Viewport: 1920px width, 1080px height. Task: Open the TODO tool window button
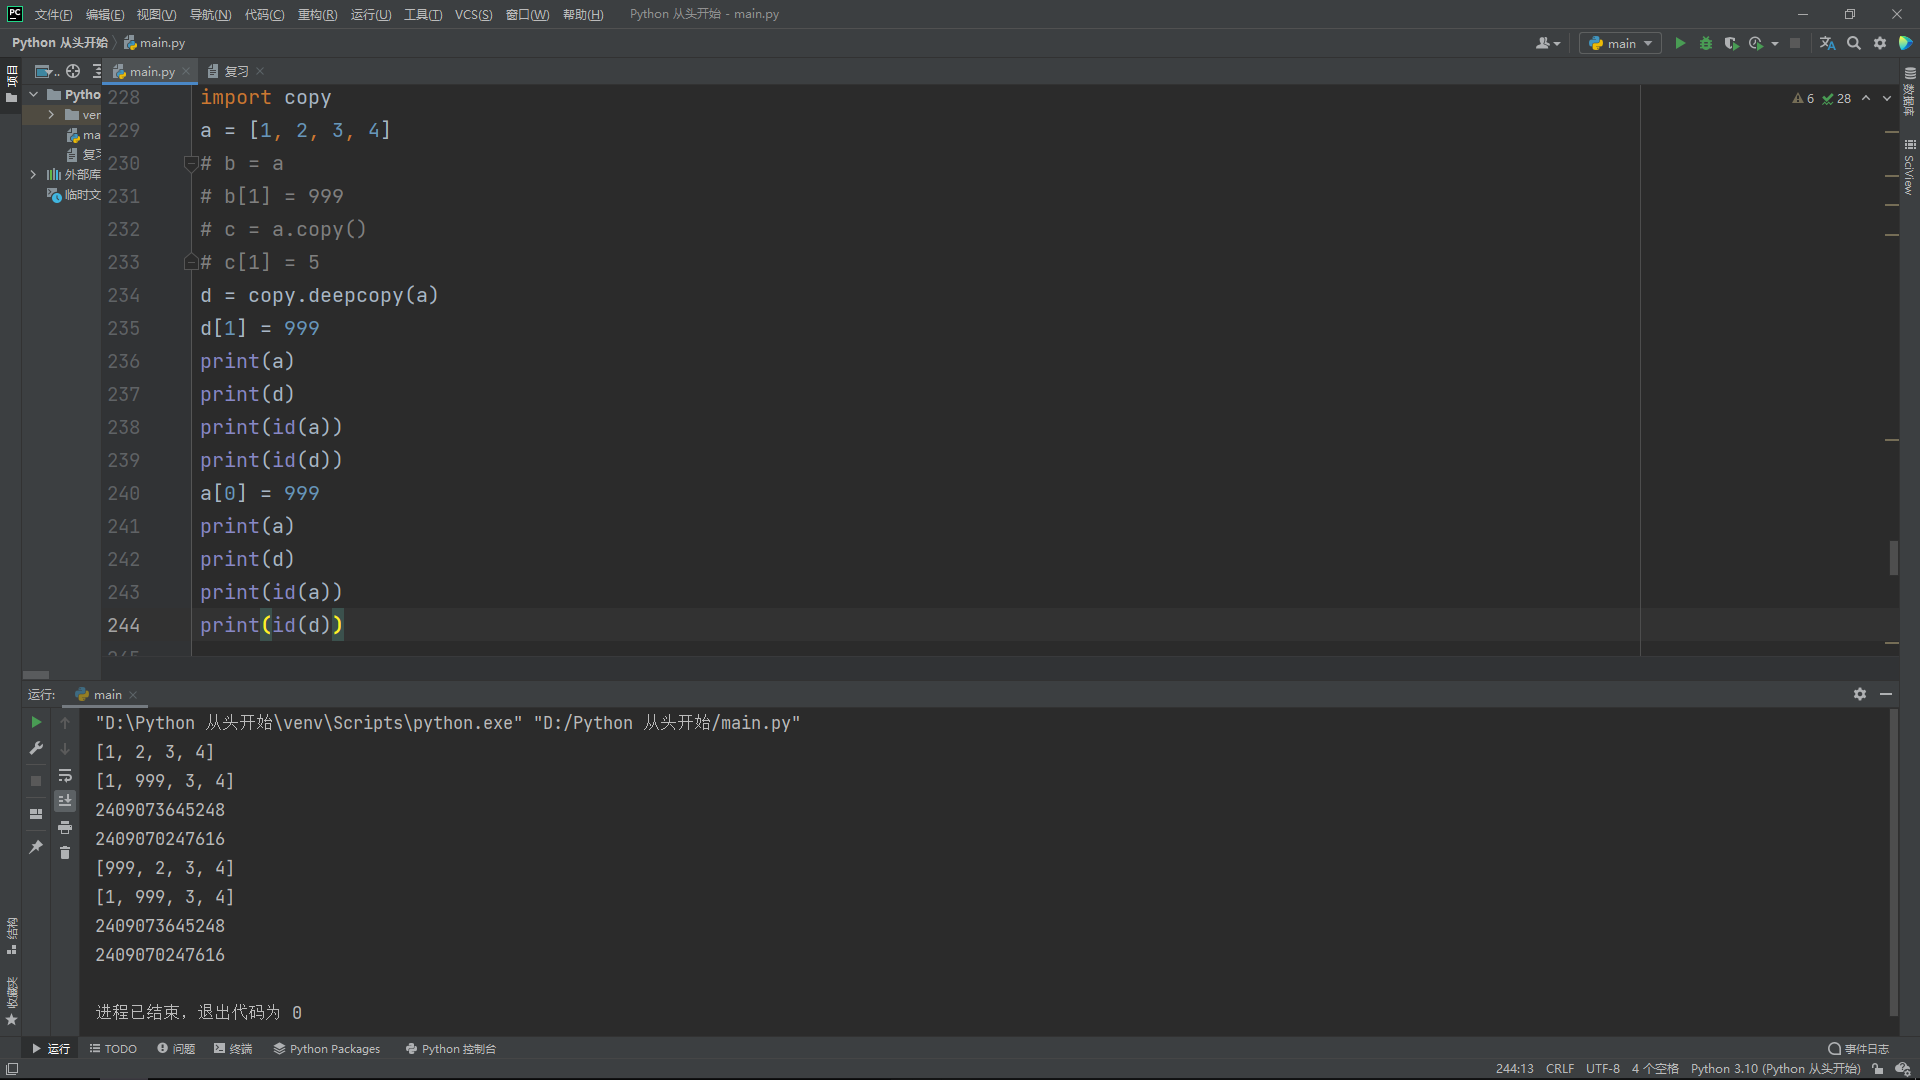pos(113,1049)
